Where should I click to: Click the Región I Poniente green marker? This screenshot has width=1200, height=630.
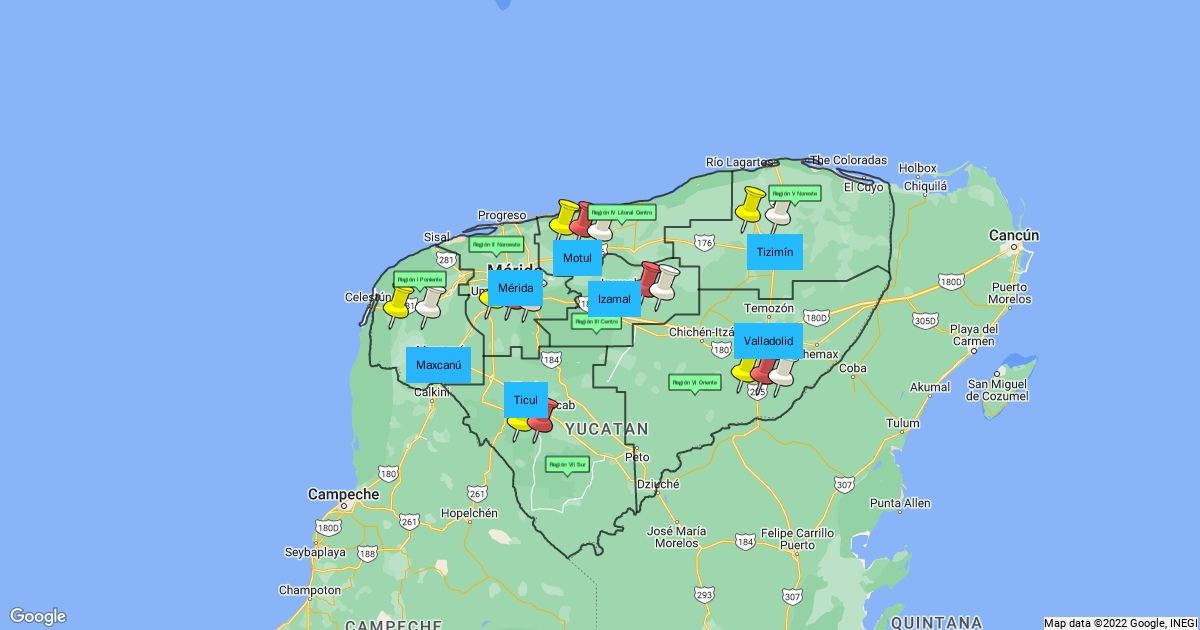coord(419,279)
